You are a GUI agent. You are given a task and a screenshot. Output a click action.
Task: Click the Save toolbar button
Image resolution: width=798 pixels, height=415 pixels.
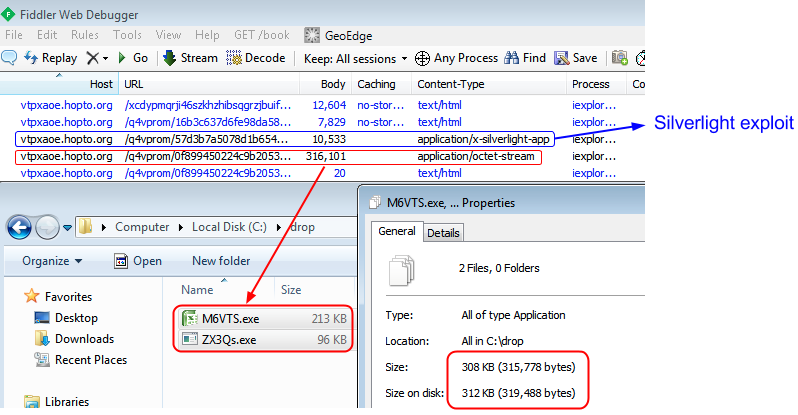click(576, 58)
